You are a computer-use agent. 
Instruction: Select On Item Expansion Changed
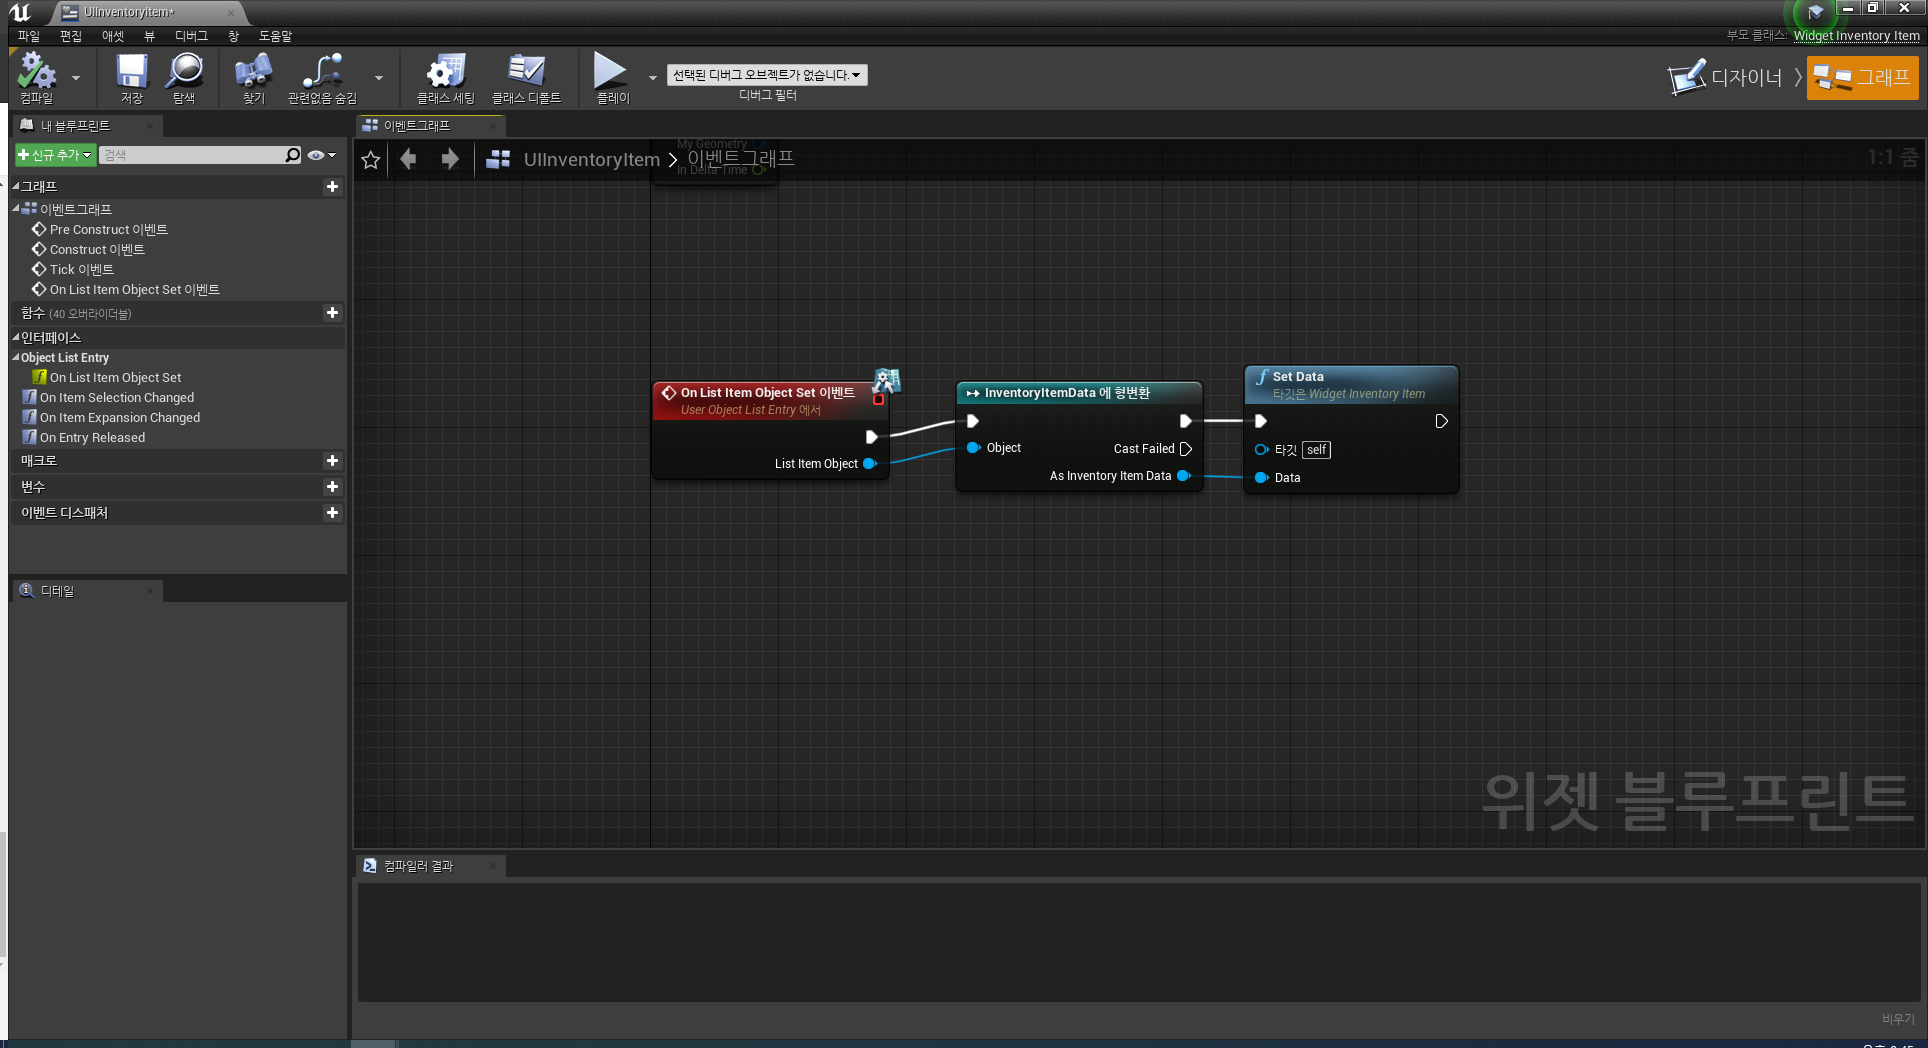tap(119, 417)
